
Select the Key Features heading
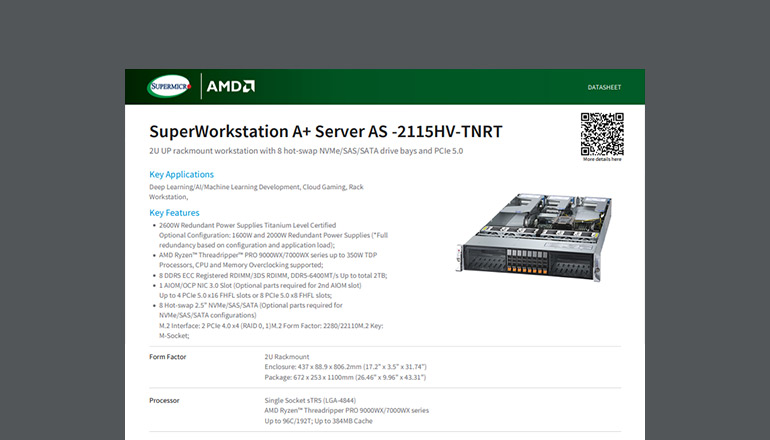(x=174, y=213)
